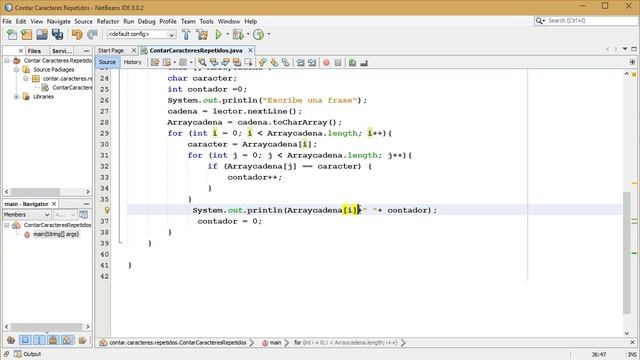Image resolution: width=640 pixels, height=360 pixels.
Task: Open the Output panel button
Action: 28,354
